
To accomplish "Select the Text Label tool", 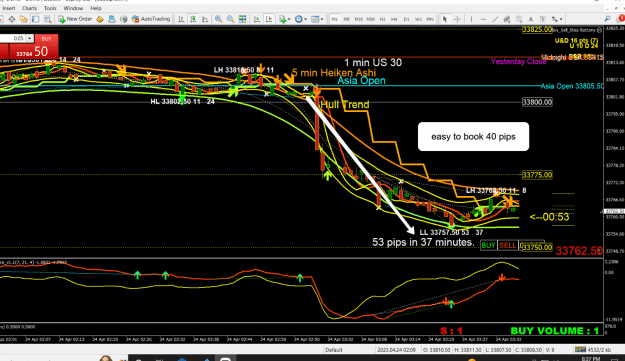I will tap(542, 19).
